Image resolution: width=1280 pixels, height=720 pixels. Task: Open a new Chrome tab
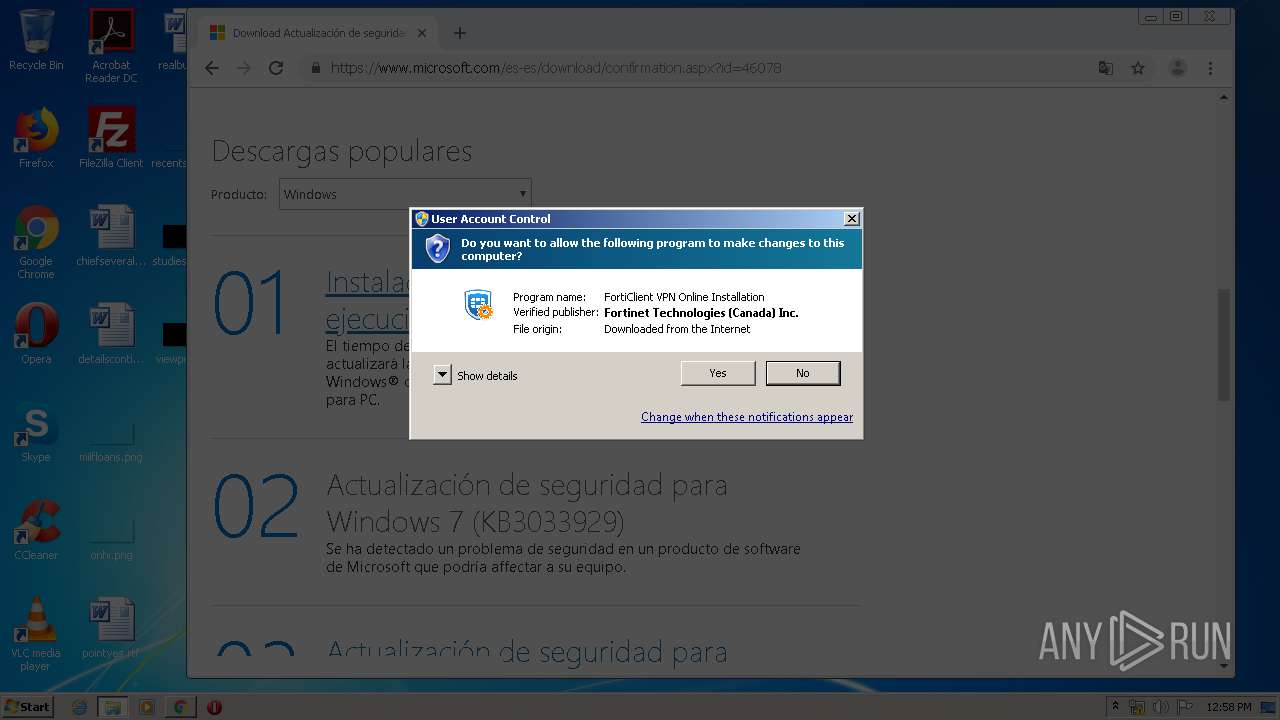click(x=460, y=33)
